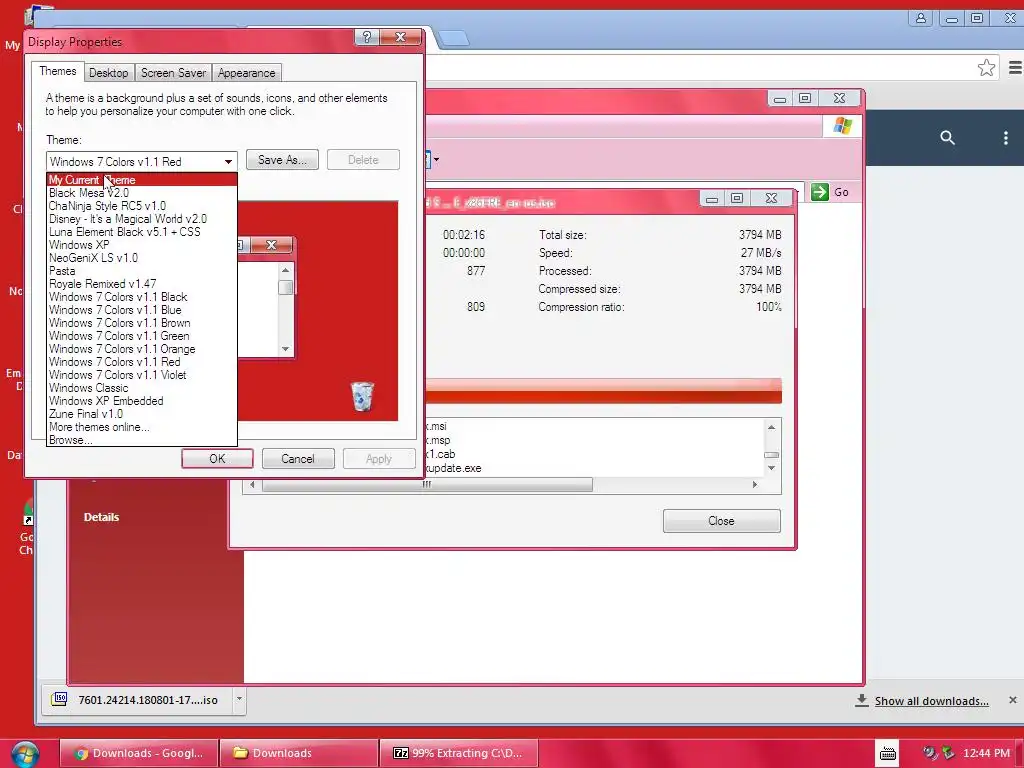Open the Theme combo box dropdown arrow
Image resolution: width=1024 pixels, height=768 pixels.
(228, 161)
